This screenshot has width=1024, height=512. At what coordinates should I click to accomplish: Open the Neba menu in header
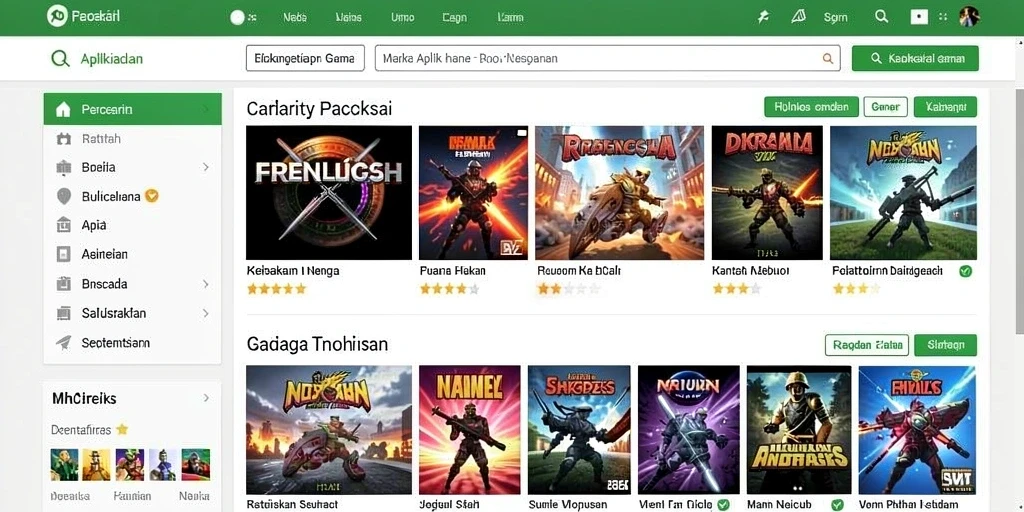coord(295,18)
